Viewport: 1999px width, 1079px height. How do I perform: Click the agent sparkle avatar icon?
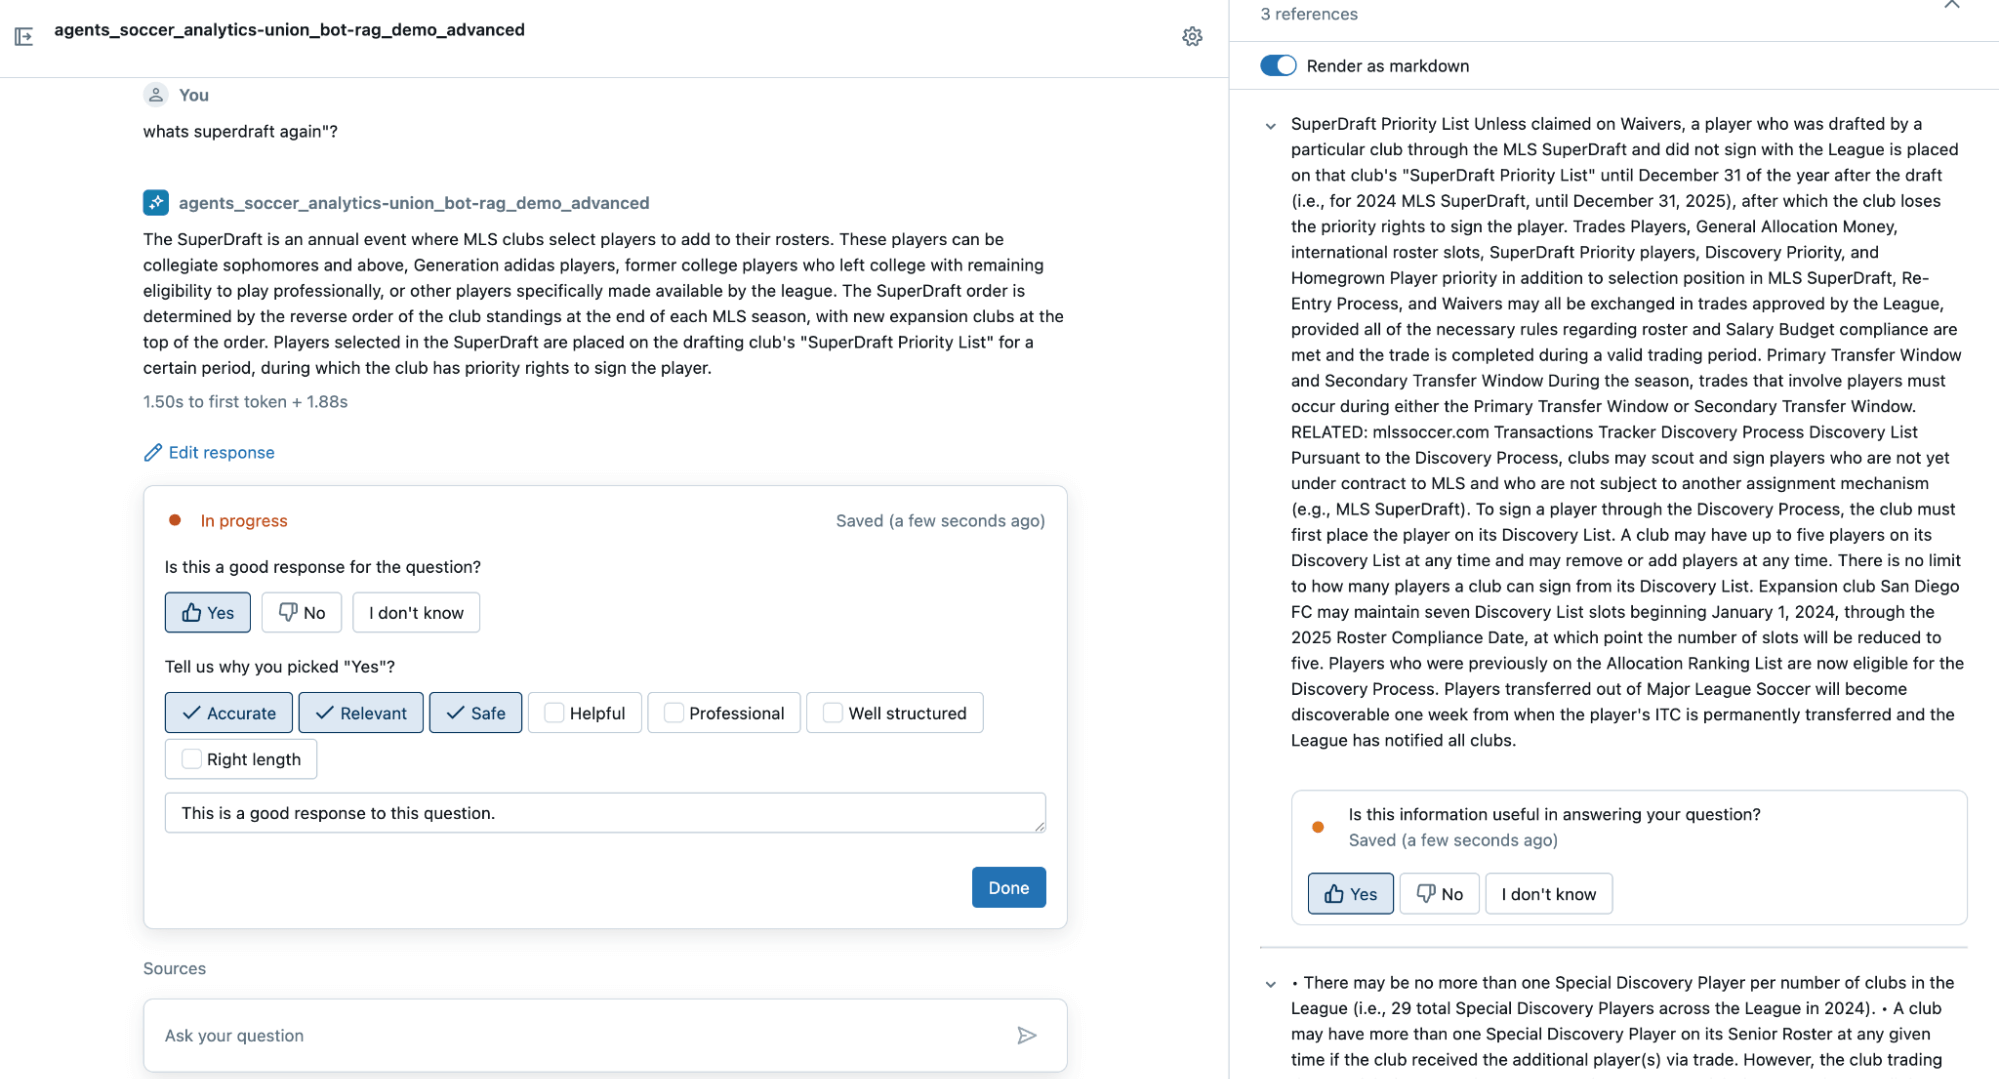156,203
